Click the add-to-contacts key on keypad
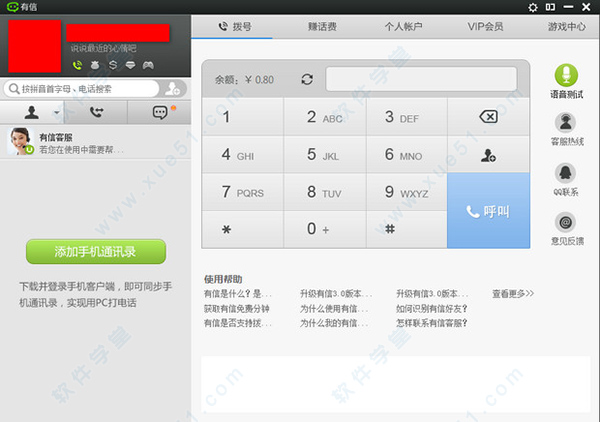600x422 pixels. (489, 154)
